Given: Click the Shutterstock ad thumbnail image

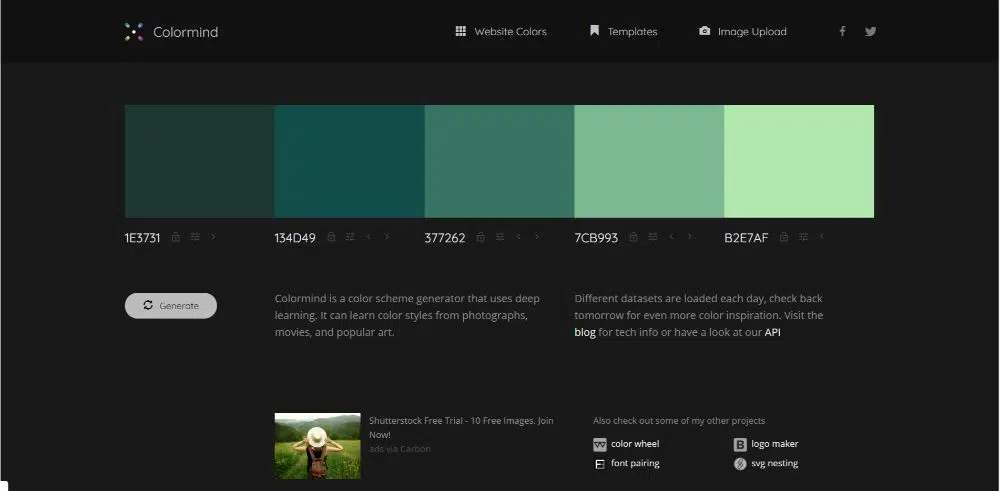Looking at the screenshot, I should tap(317, 446).
